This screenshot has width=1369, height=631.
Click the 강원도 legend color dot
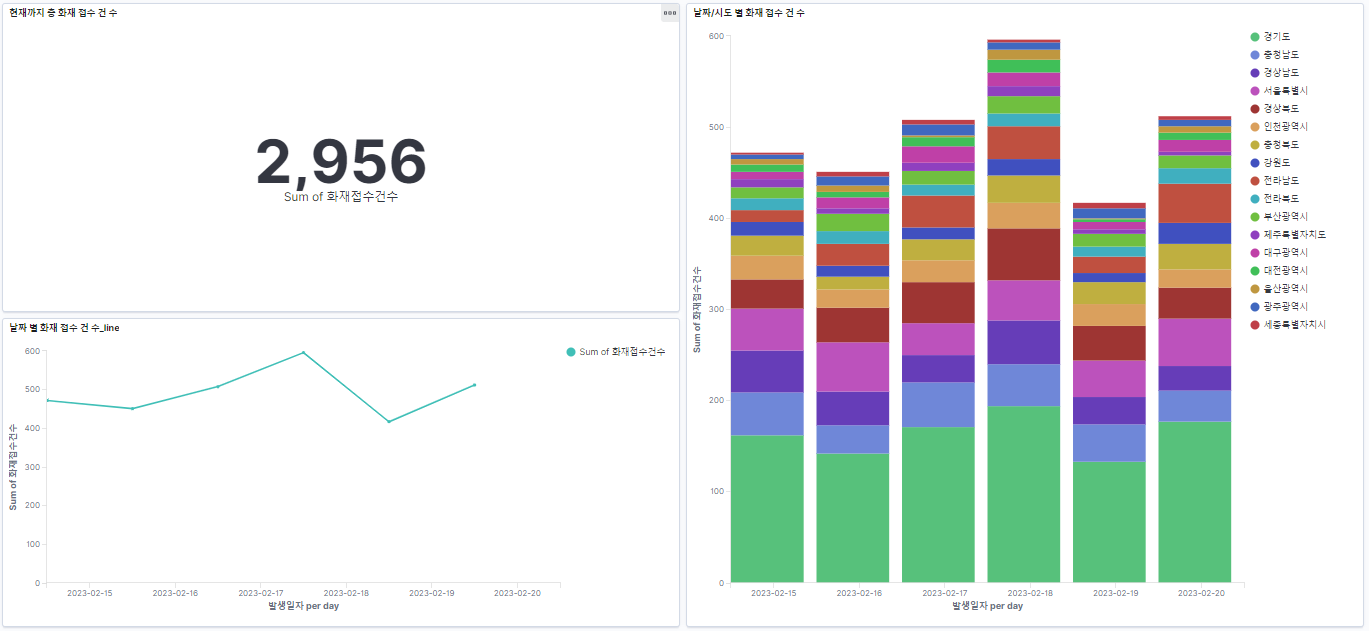[1255, 163]
